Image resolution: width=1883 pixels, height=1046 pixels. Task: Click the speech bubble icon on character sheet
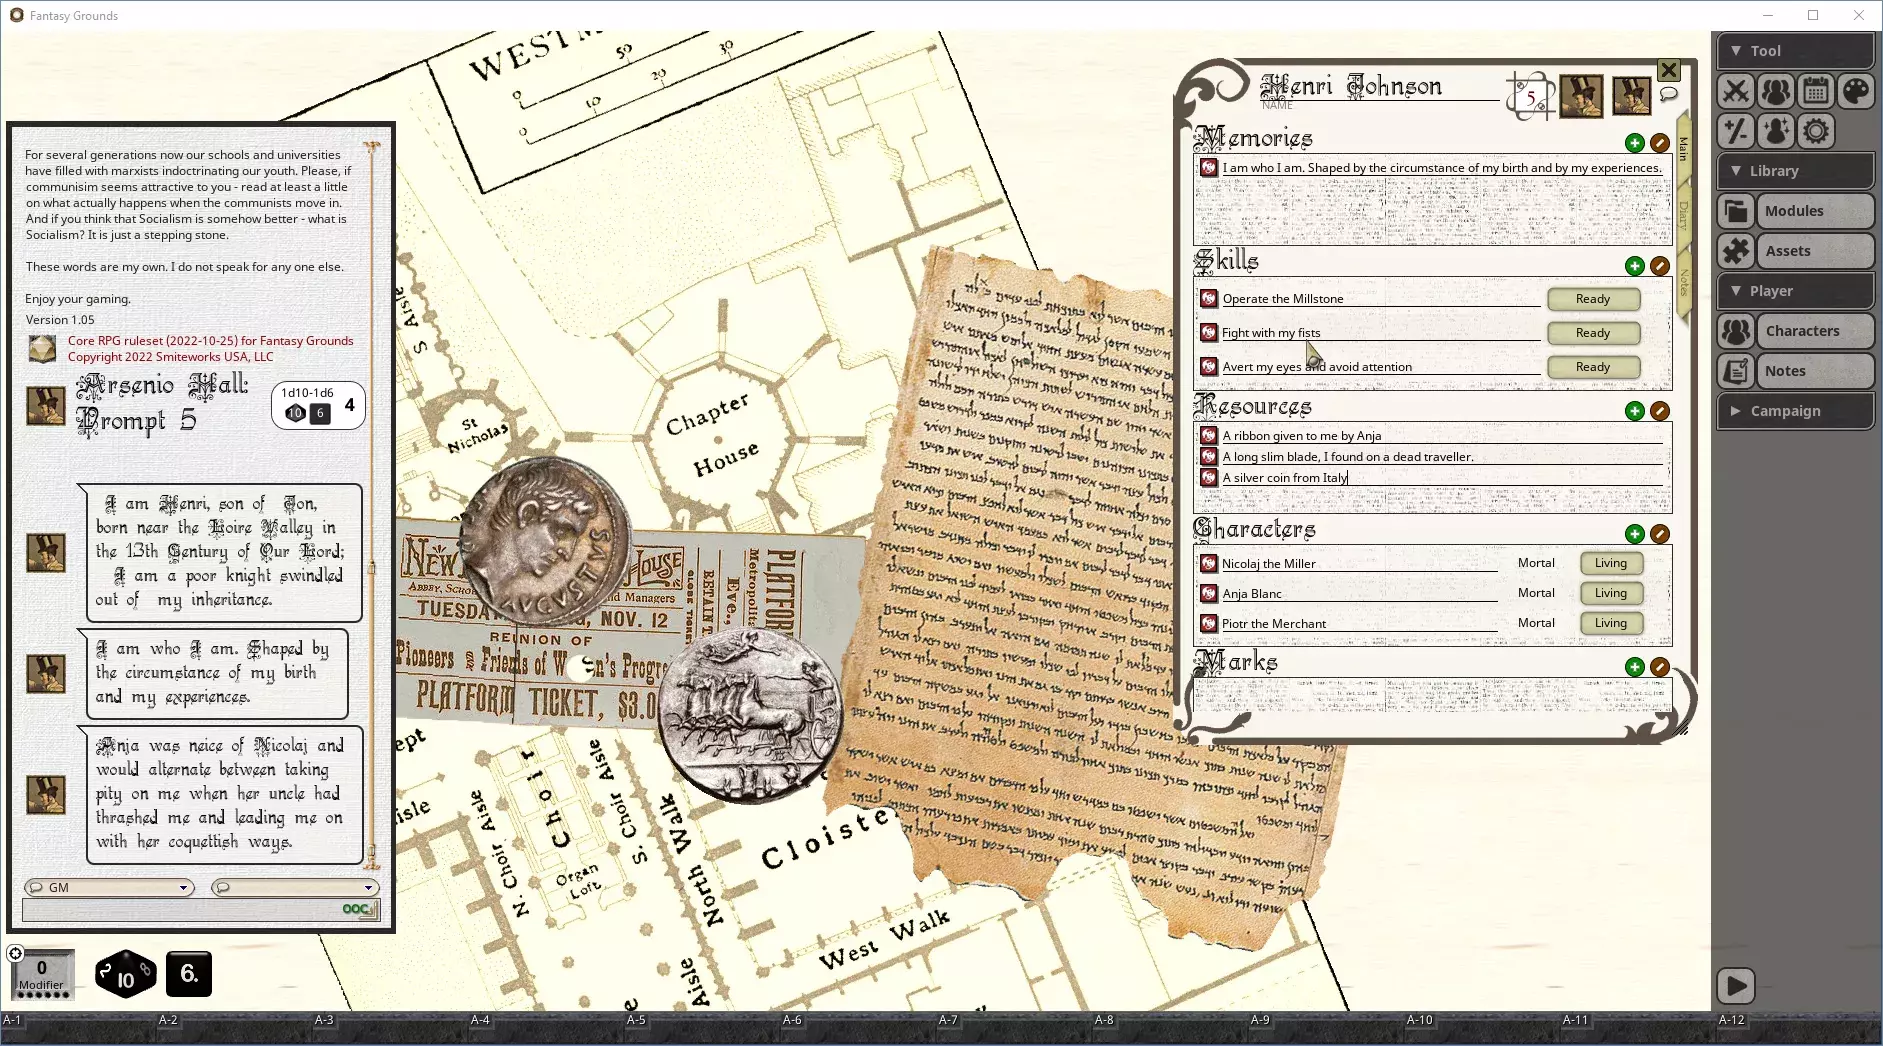click(1668, 94)
